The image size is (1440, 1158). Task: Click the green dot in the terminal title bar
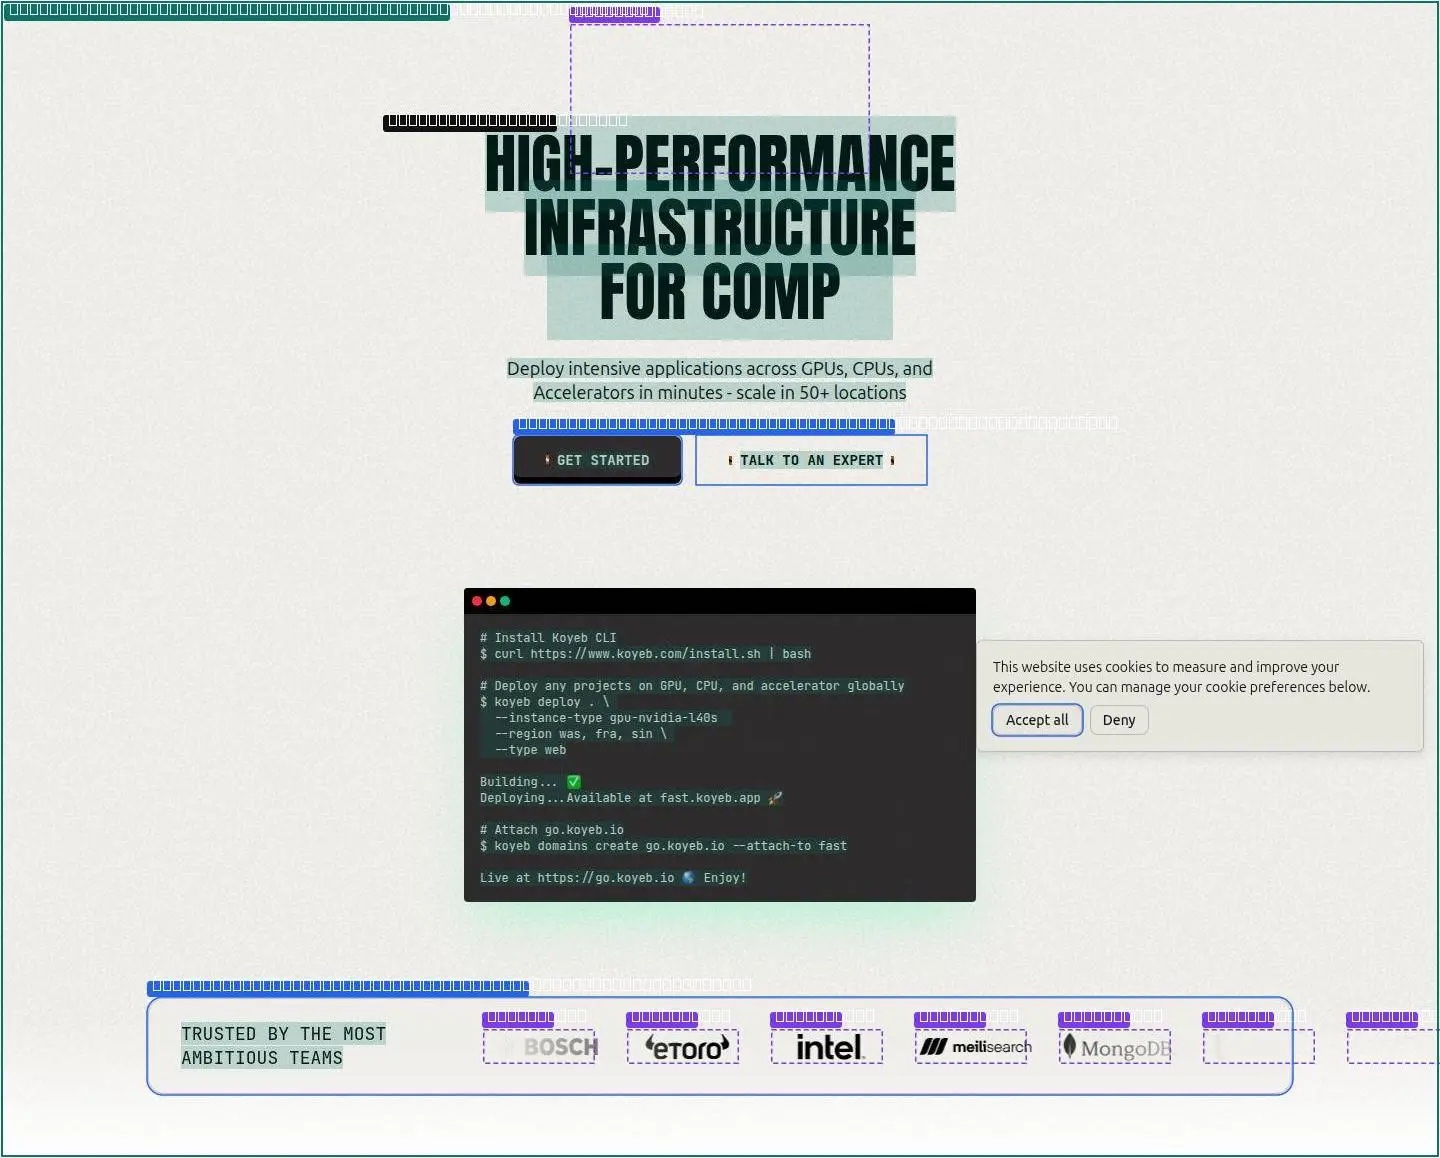(x=505, y=601)
